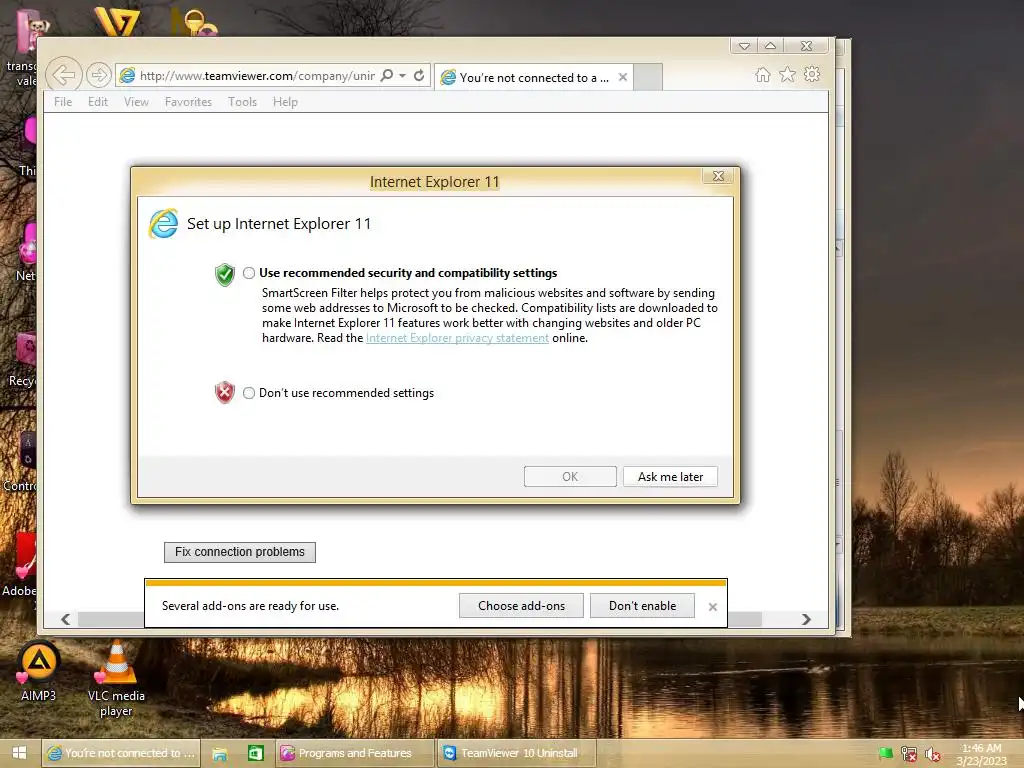The width and height of the screenshot is (1024, 768).
Task: Click the "Ask me later" button
Action: tap(670, 477)
